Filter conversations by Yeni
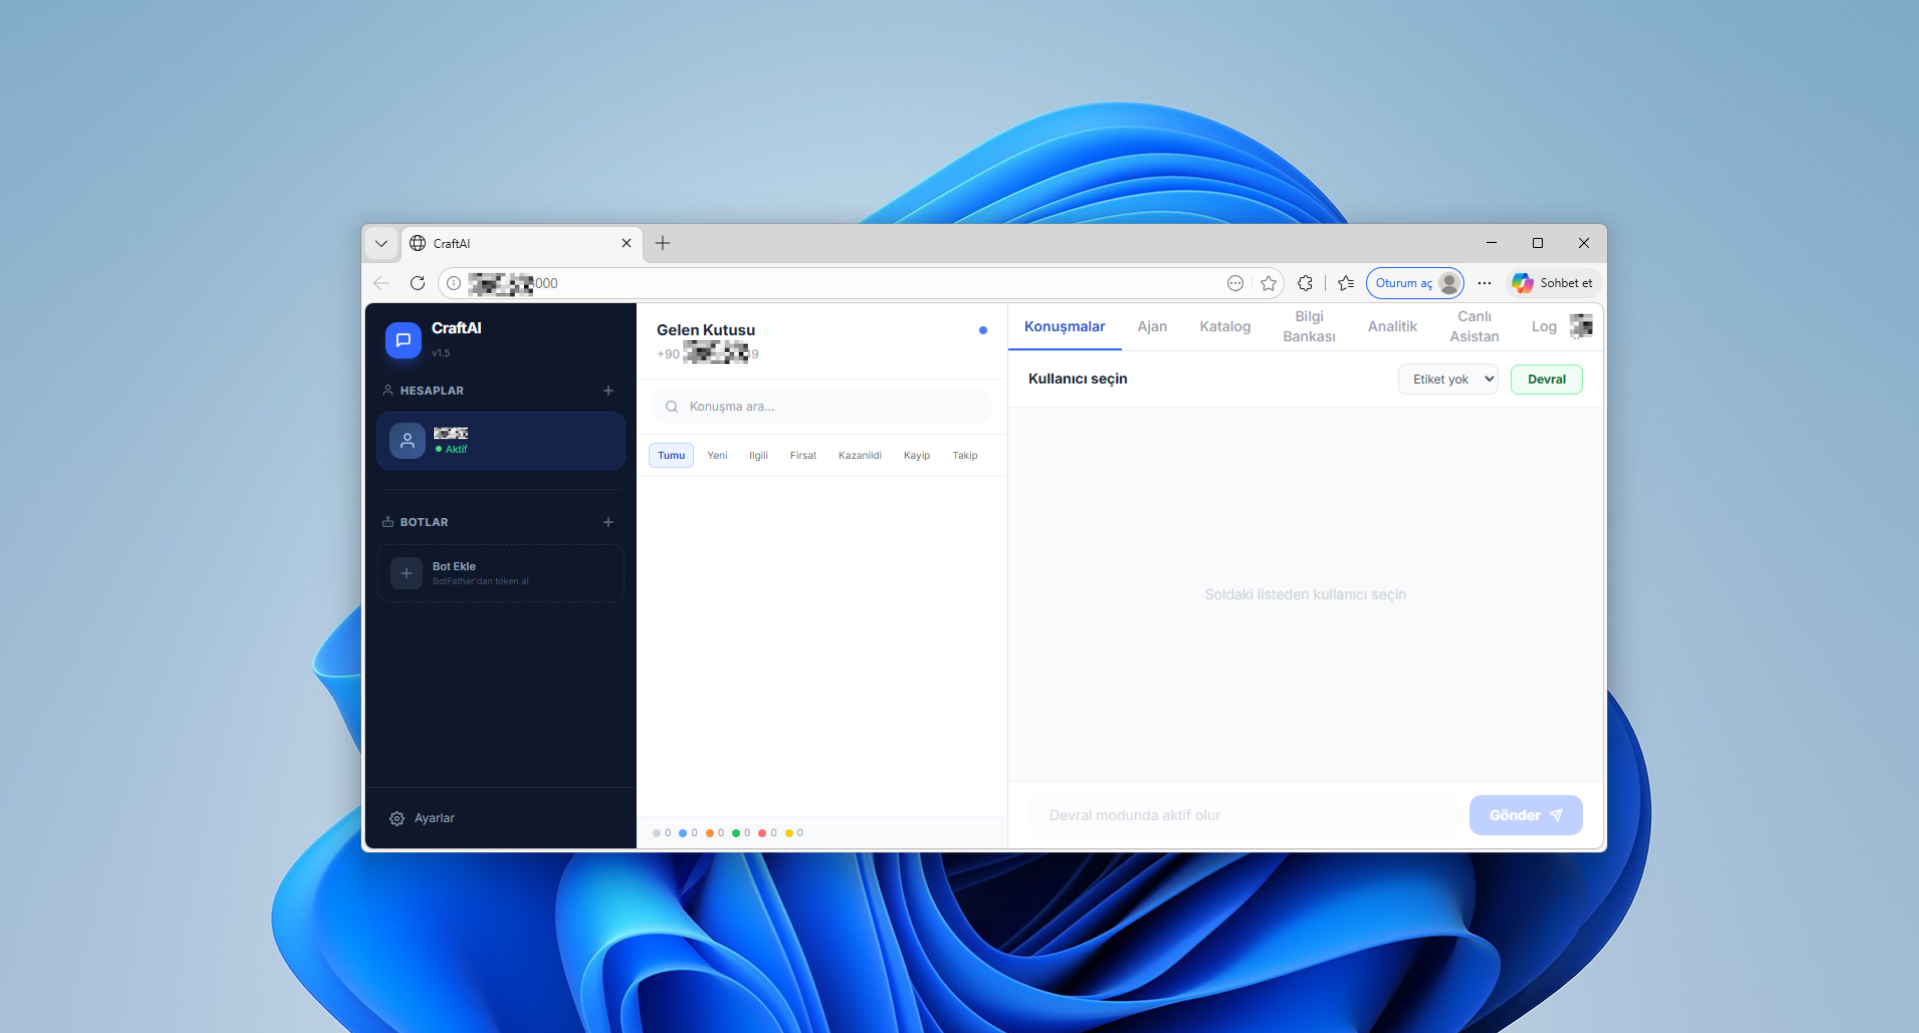Image resolution: width=1919 pixels, height=1033 pixels. click(717, 455)
